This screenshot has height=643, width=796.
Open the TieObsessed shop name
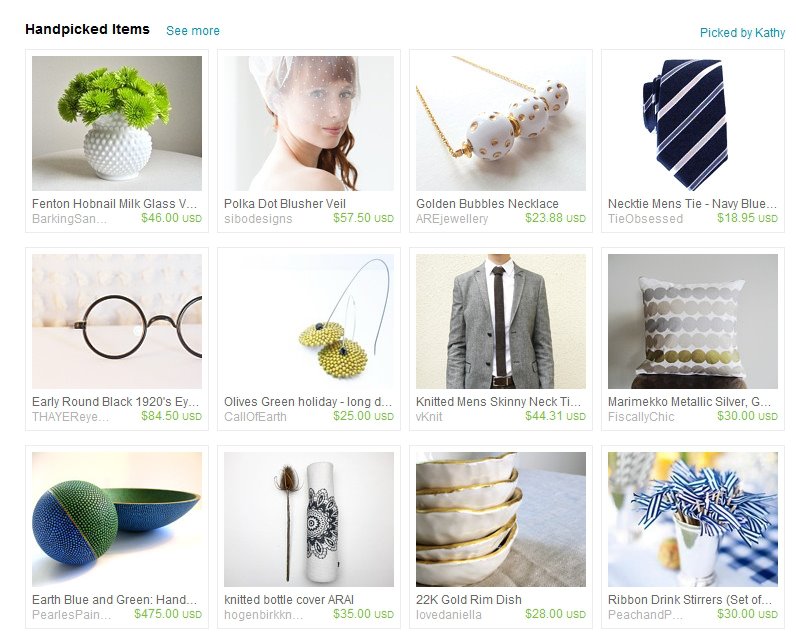tap(645, 219)
